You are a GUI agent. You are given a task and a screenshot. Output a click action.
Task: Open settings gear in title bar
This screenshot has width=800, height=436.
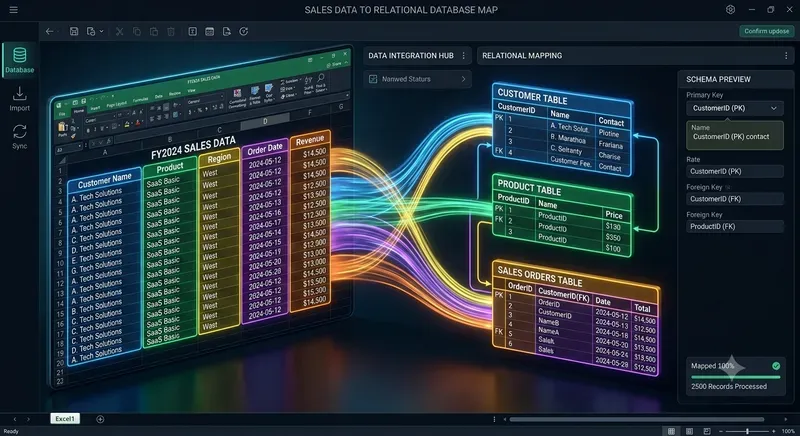coord(730,10)
